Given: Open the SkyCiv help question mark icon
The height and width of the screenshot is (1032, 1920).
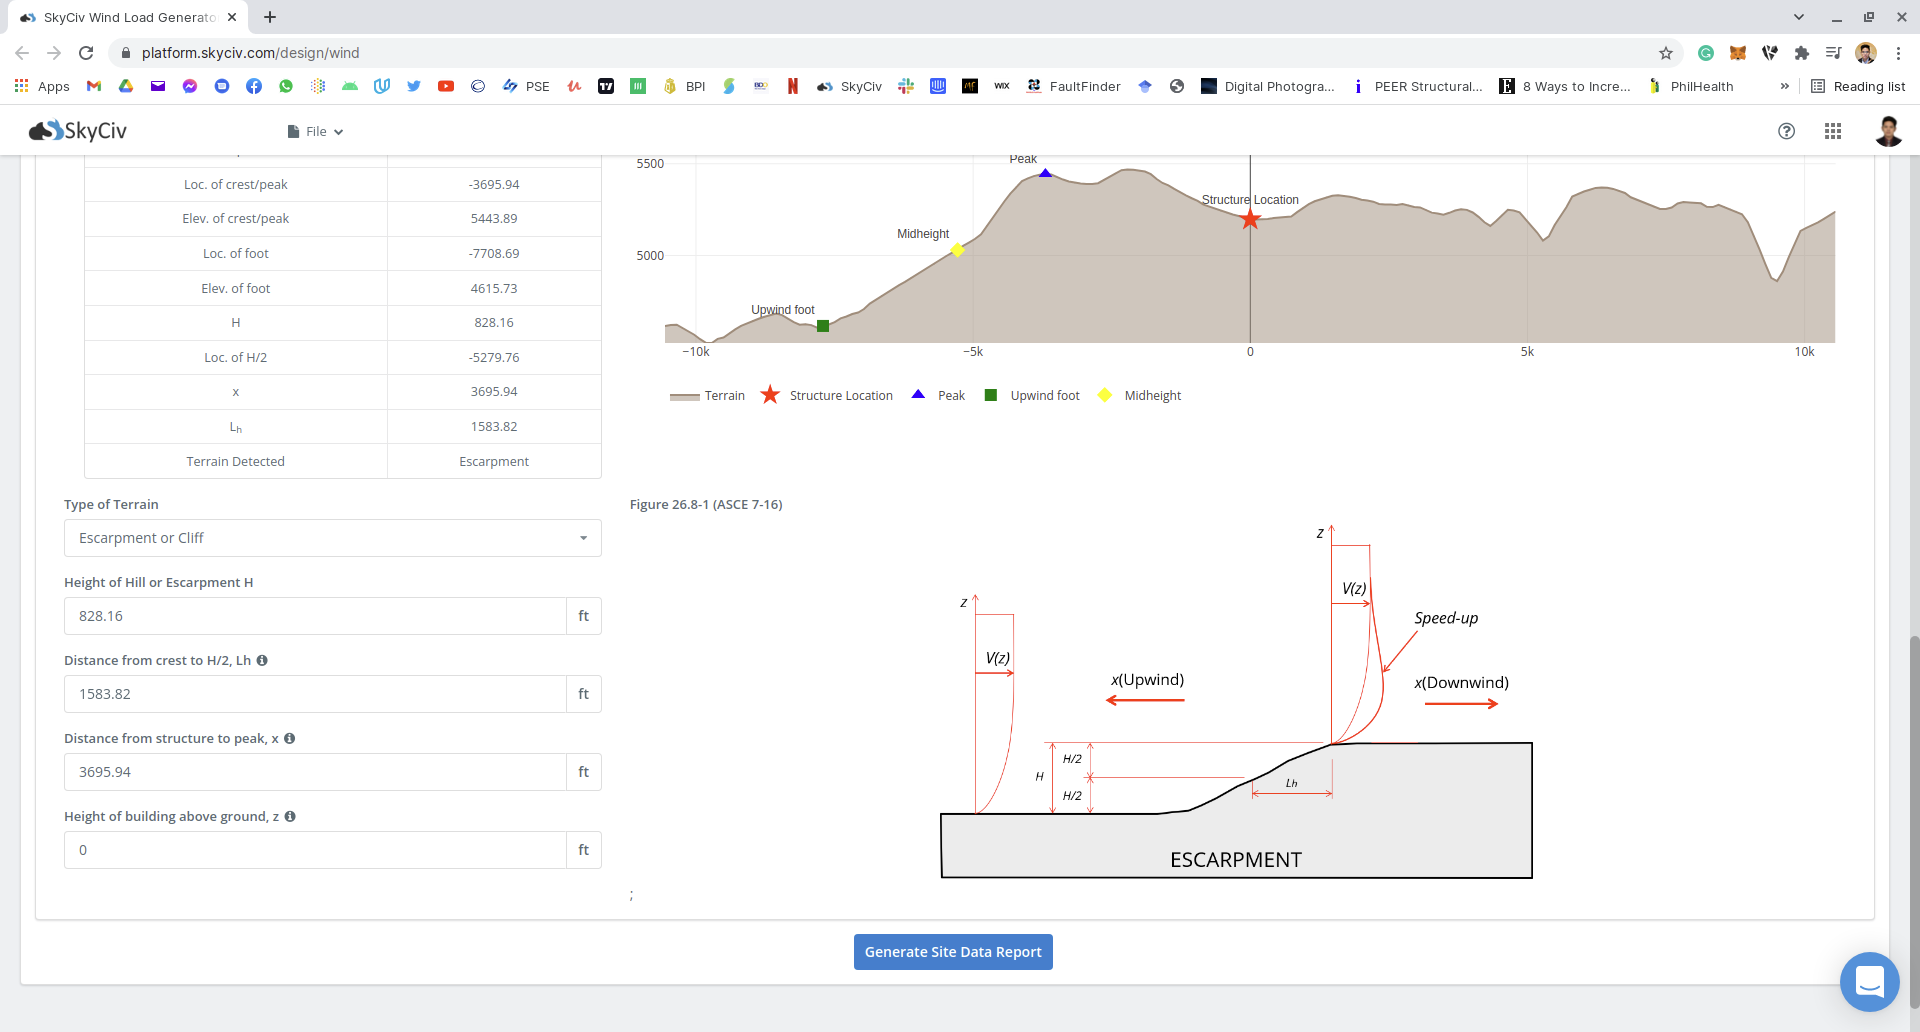Looking at the screenshot, I should [1786, 131].
